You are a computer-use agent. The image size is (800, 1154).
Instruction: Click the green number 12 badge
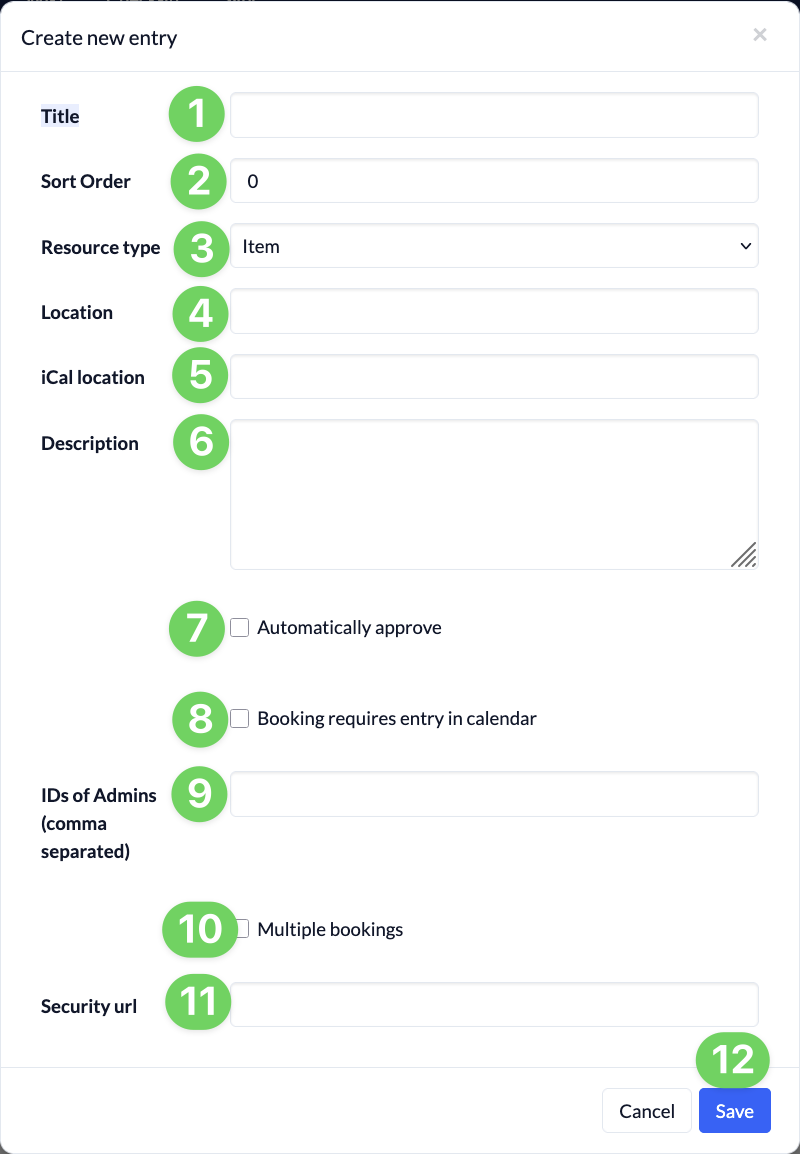(734, 1060)
